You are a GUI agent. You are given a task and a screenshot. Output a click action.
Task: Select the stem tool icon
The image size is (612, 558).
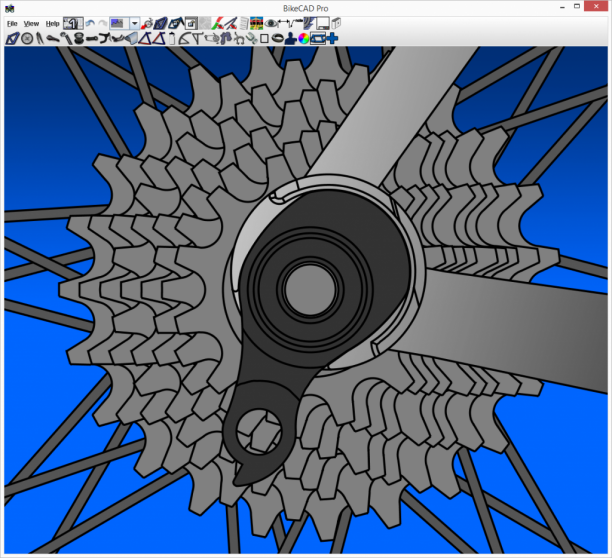click(92, 39)
